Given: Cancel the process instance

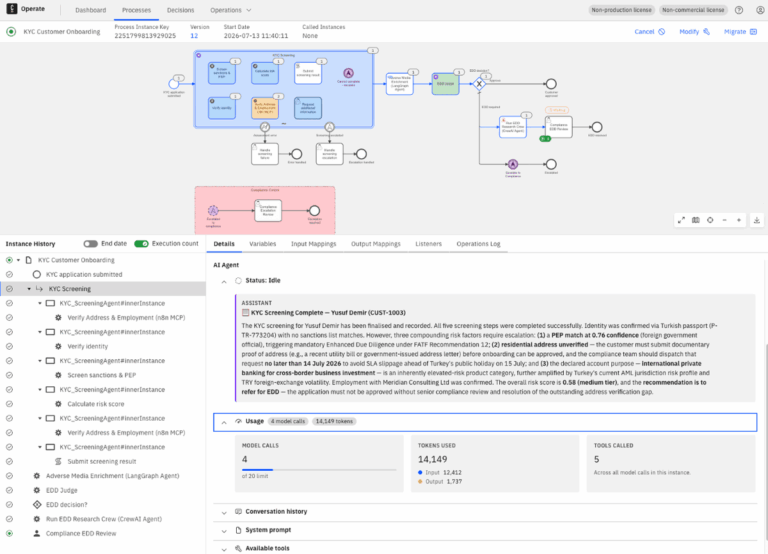Looking at the screenshot, I should (x=650, y=31).
